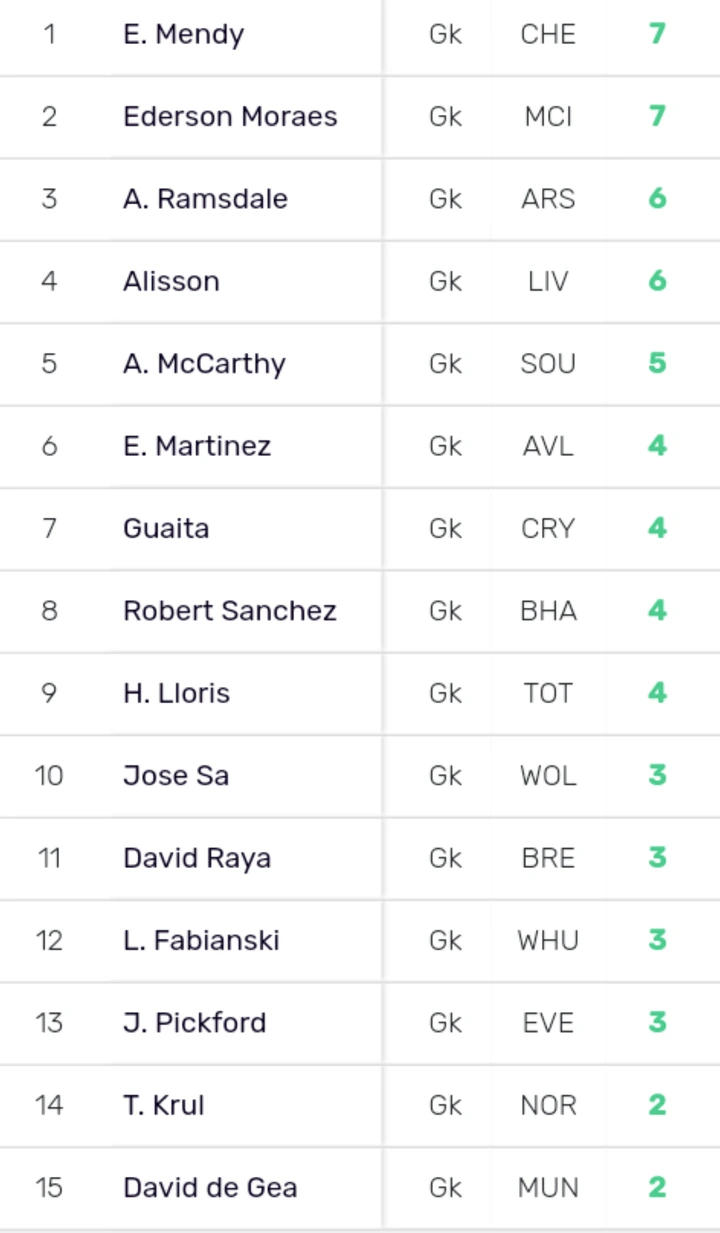Select David Raya's name
The image size is (720, 1233).
197,858
